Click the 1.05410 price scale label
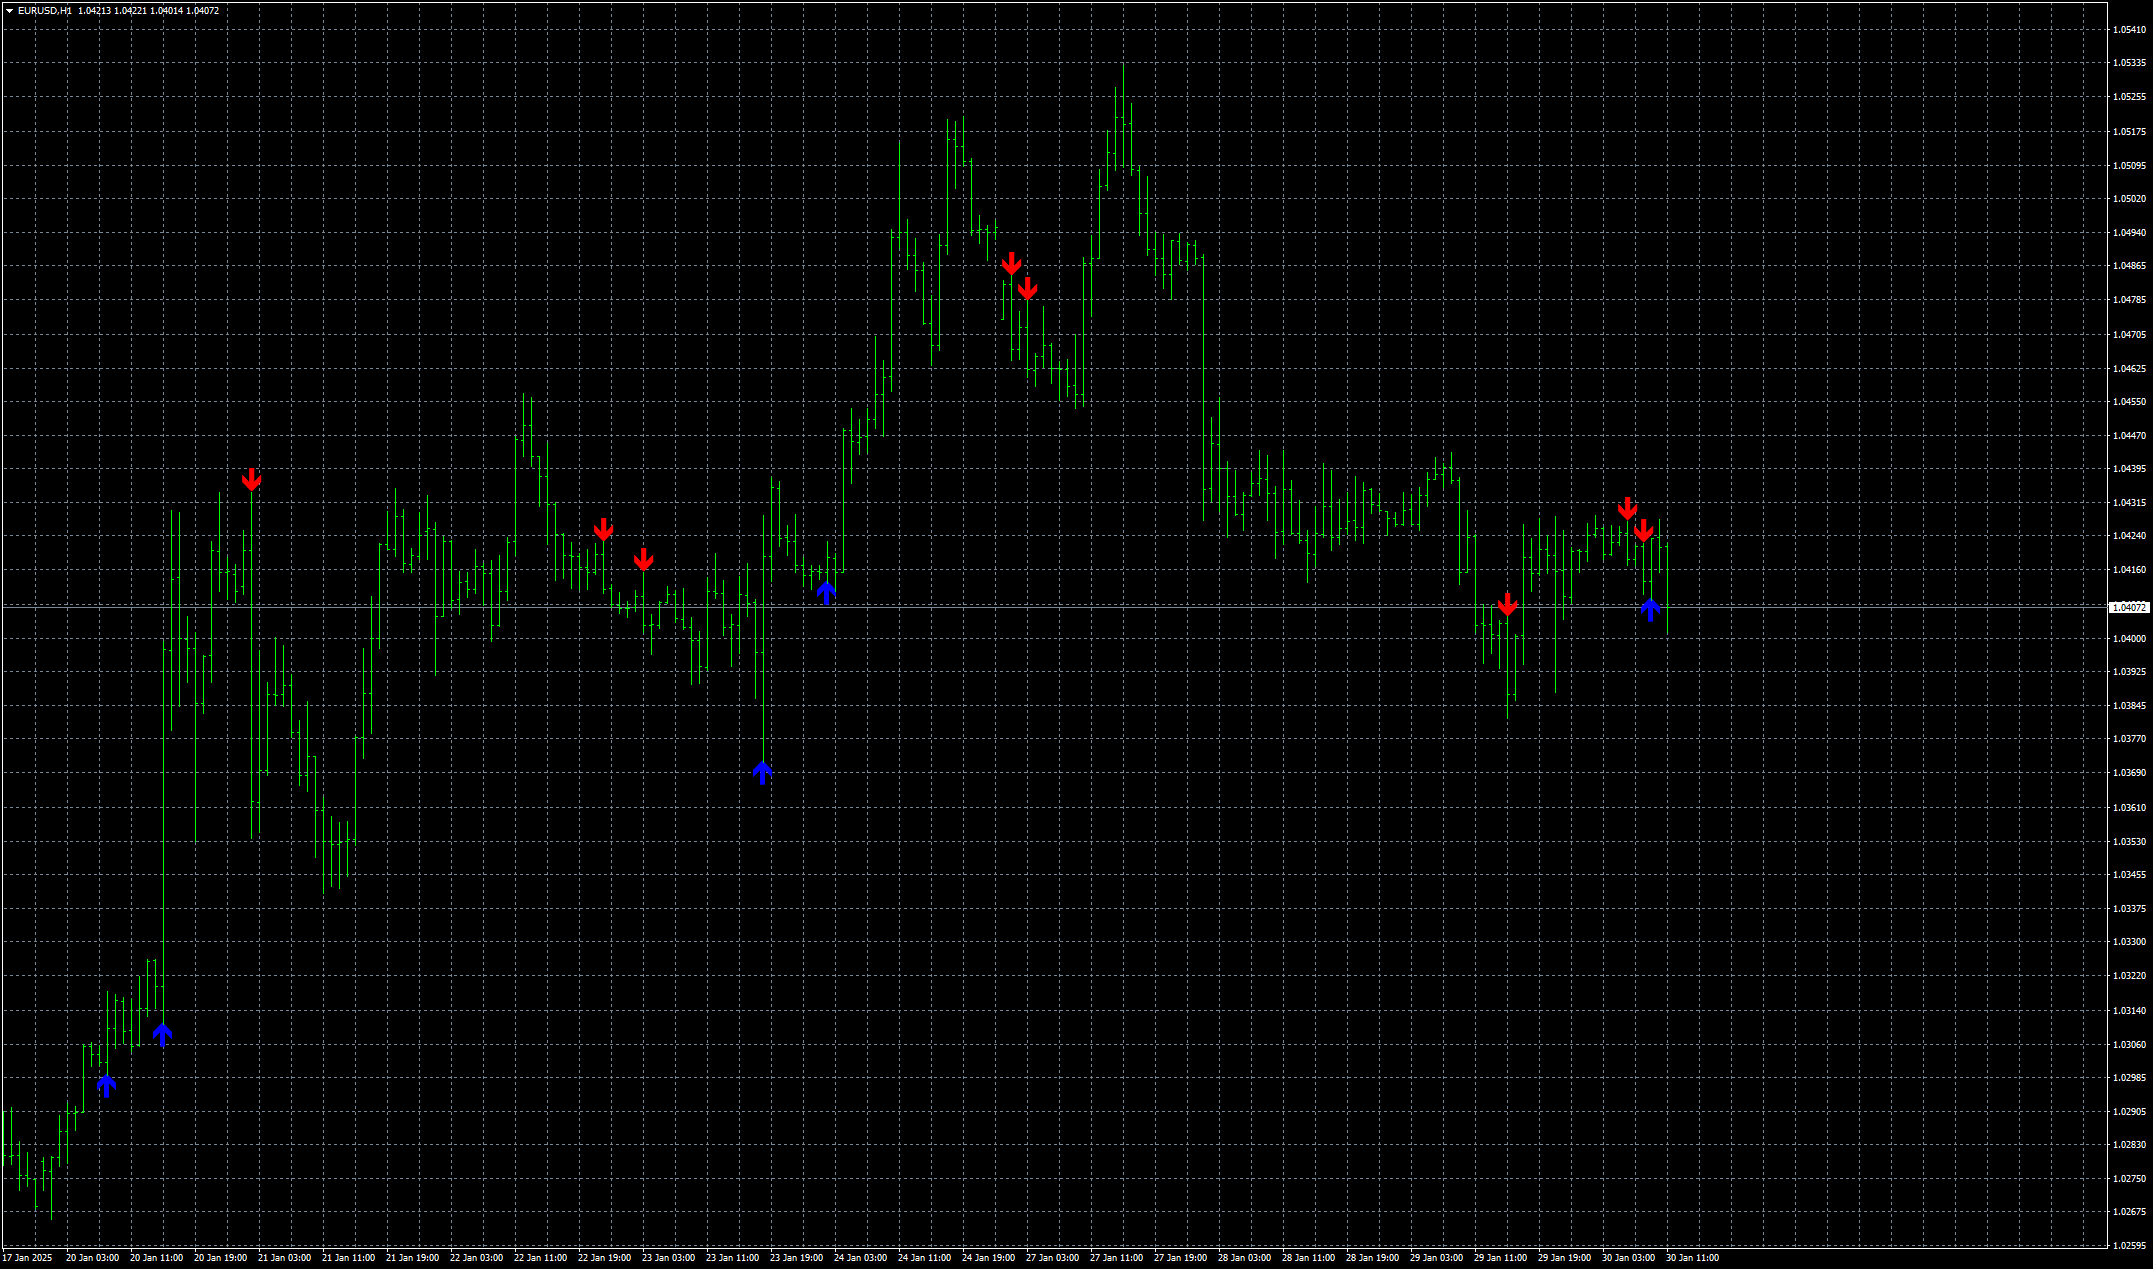The width and height of the screenshot is (2153, 1269). coord(2129,30)
